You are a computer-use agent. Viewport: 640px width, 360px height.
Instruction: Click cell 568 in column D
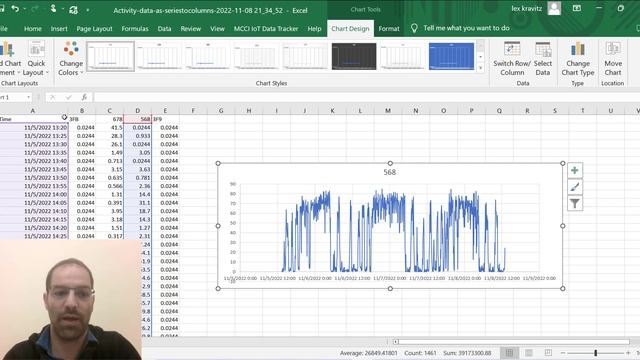point(138,119)
